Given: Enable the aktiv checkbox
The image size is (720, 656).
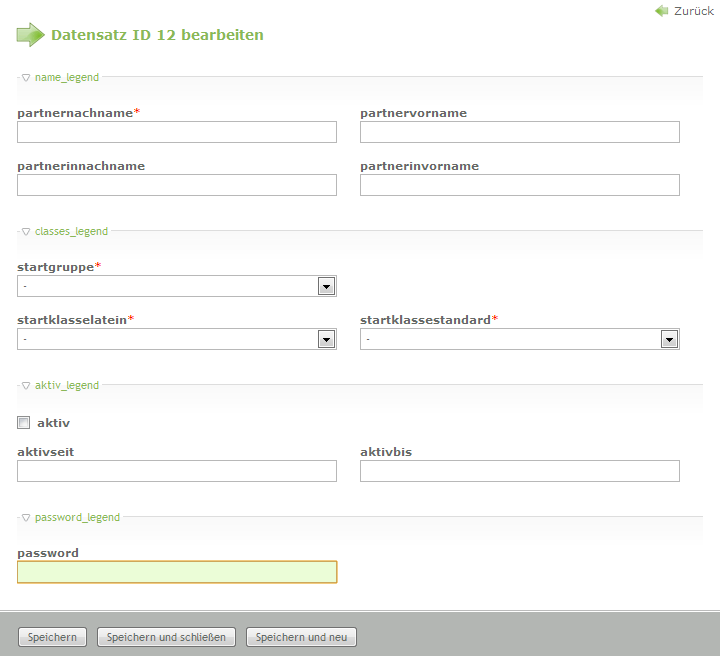Looking at the screenshot, I should (24, 423).
